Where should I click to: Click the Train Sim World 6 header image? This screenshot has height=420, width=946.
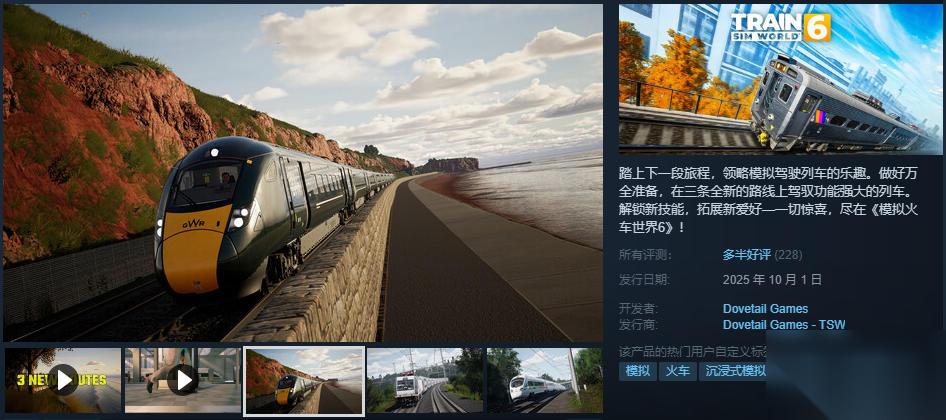tap(780, 79)
